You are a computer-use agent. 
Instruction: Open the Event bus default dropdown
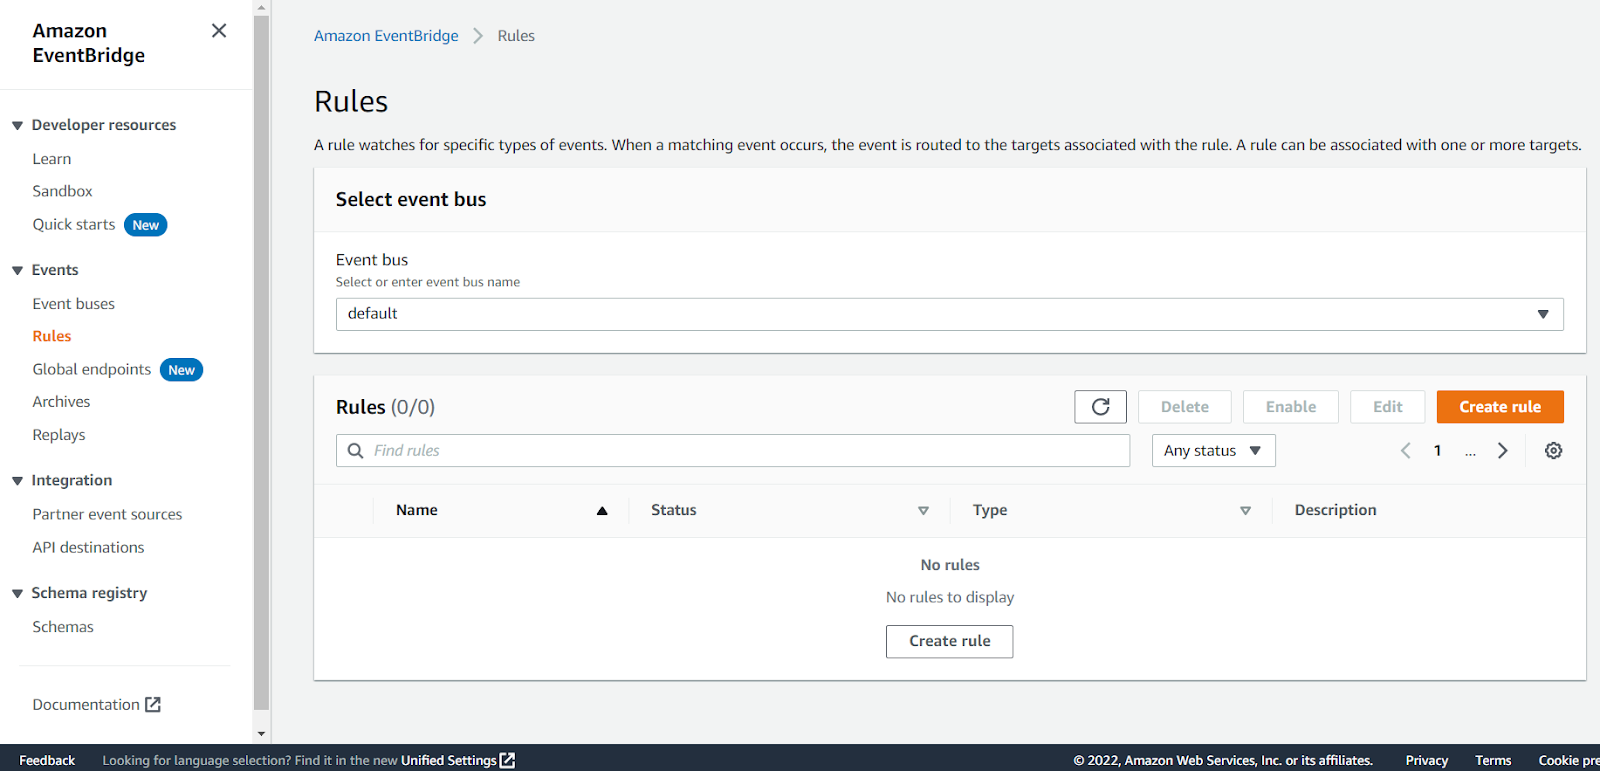[x=949, y=314]
